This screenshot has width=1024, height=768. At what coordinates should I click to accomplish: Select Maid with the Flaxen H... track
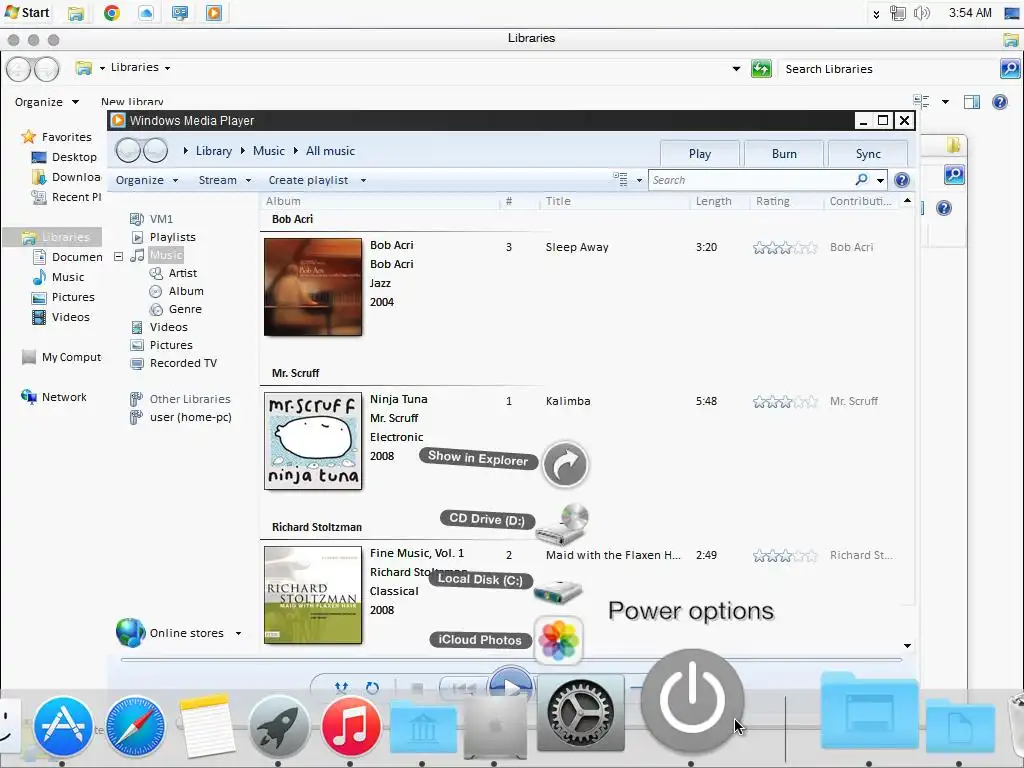pos(613,555)
